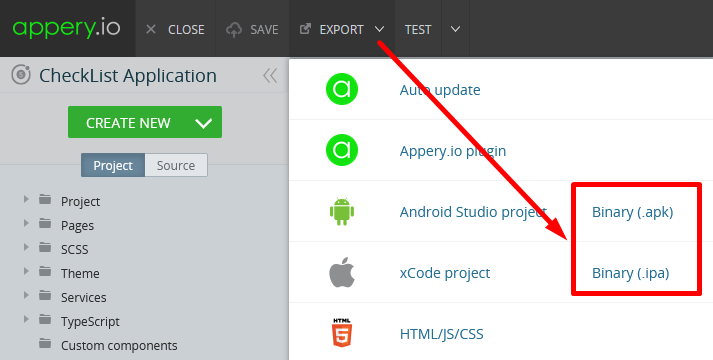Expand the SCSS folder arrow
The height and width of the screenshot is (360, 713).
point(26,248)
